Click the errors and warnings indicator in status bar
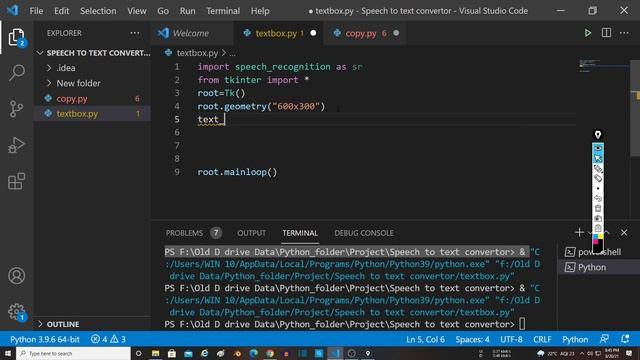This screenshot has height=360, width=640. [108, 339]
